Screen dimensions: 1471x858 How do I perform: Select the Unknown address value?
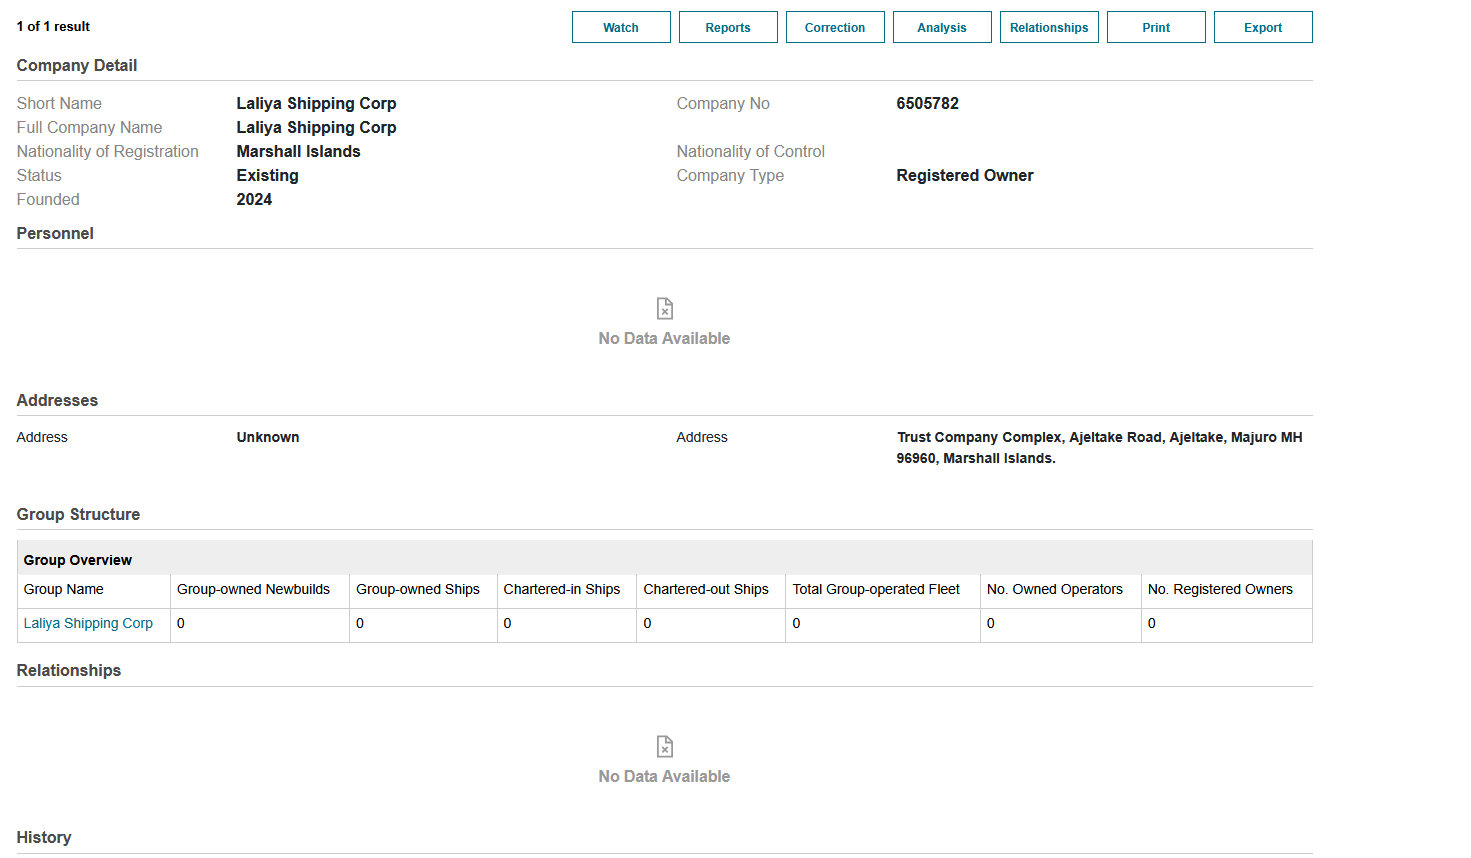click(268, 437)
